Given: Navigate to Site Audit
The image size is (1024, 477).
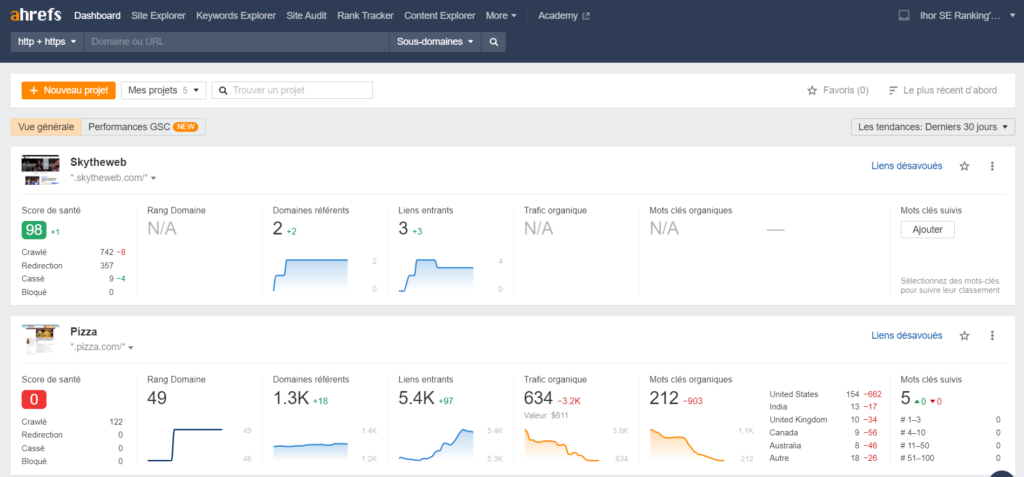Looking at the screenshot, I should pos(306,16).
